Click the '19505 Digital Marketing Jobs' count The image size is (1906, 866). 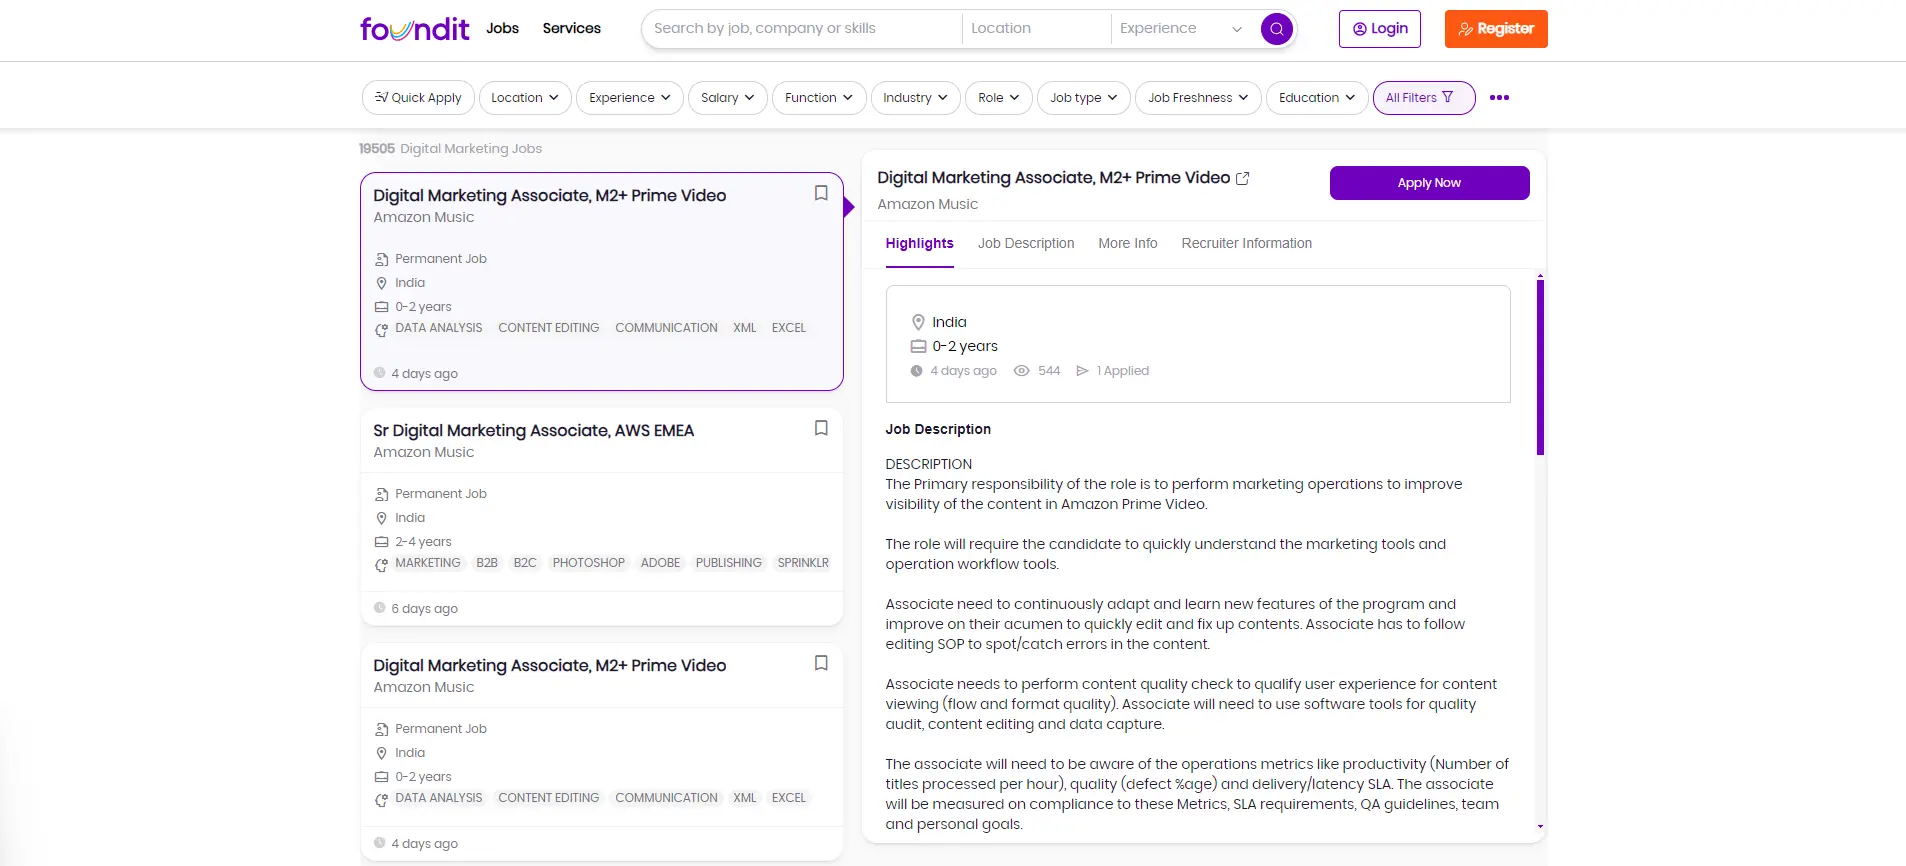point(450,149)
